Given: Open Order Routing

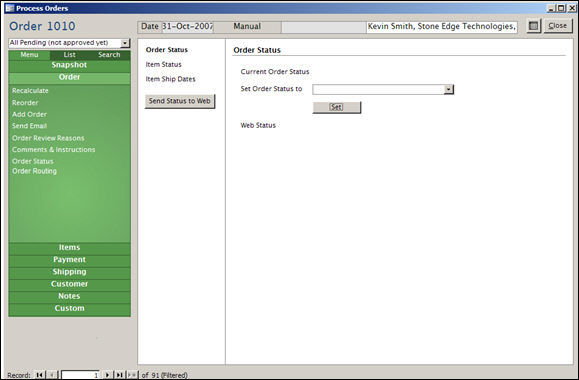Looking at the screenshot, I should pyautogui.click(x=34, y=171).
